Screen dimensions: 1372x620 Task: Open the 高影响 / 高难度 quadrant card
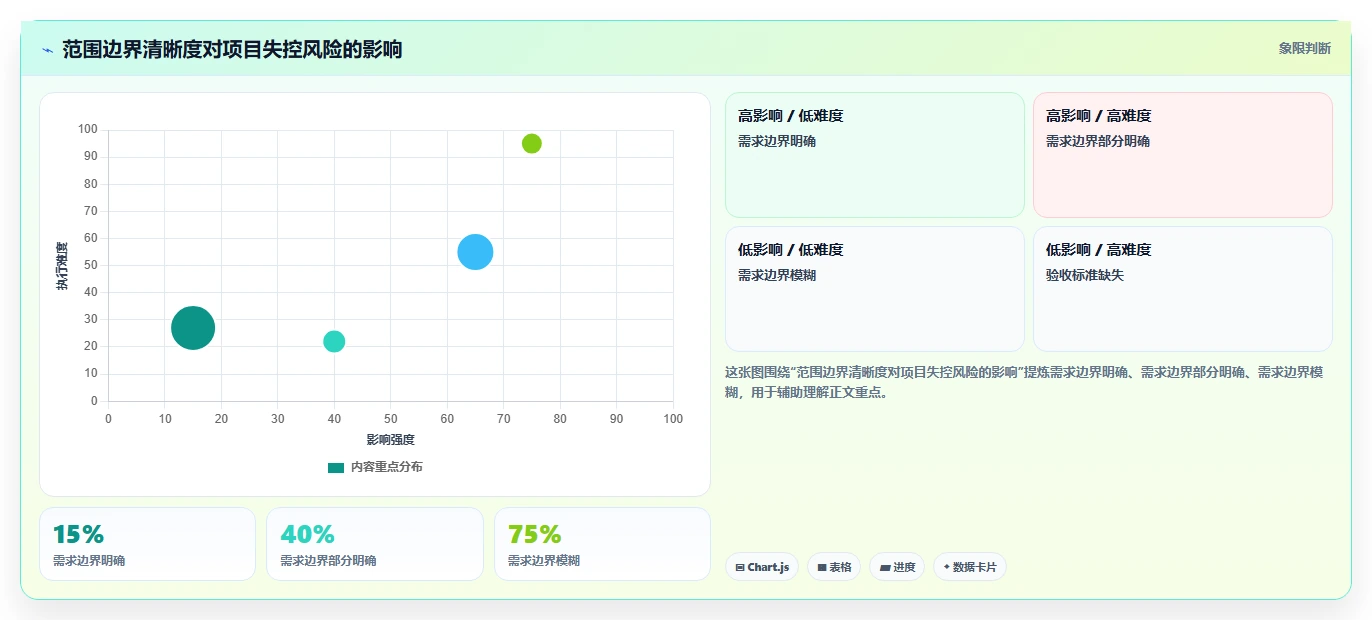1183,155
